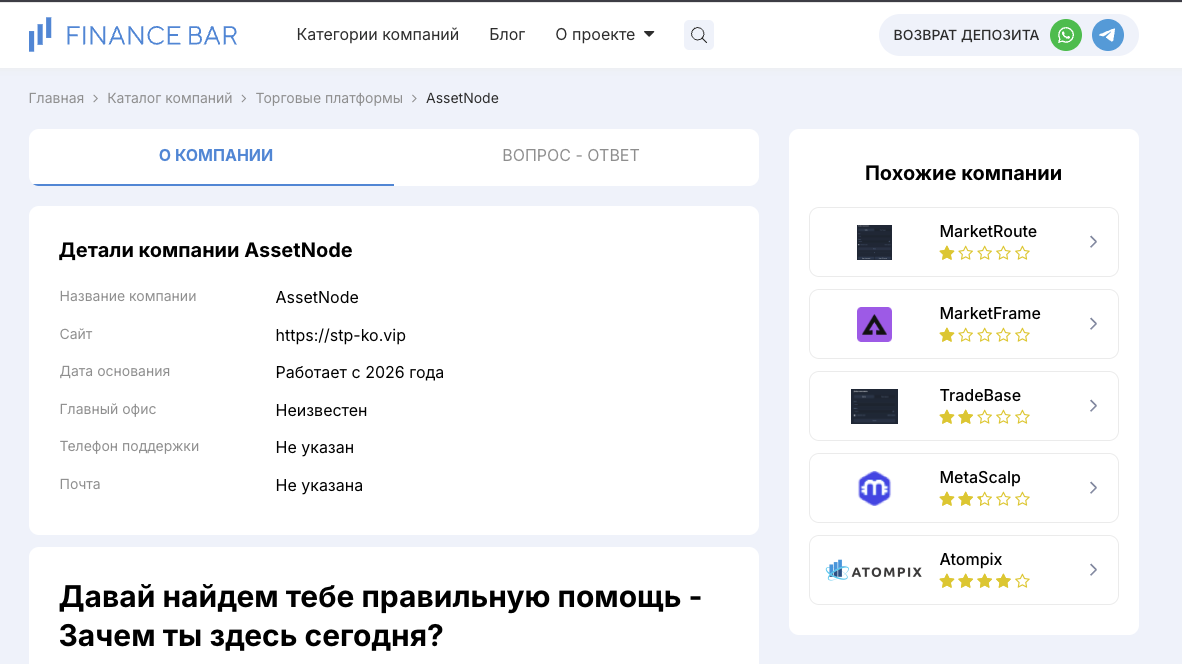This screenshot has height=664, width=1182.
Task: Click «Неизвестен» office value
Action: pyautogui.click(x=321, y=410)
